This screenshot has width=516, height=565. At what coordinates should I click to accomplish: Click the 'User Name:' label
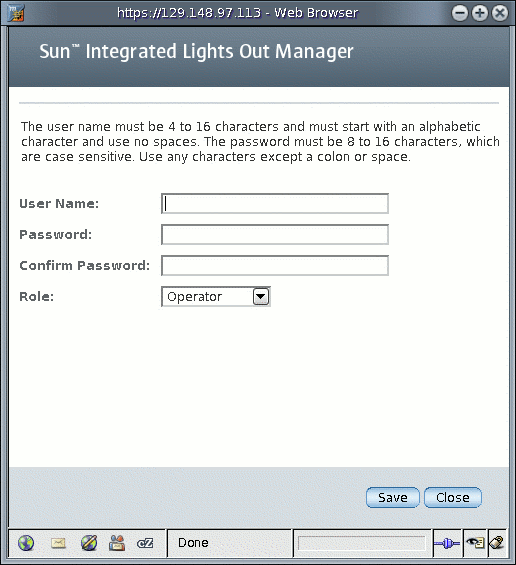[59, 204]
